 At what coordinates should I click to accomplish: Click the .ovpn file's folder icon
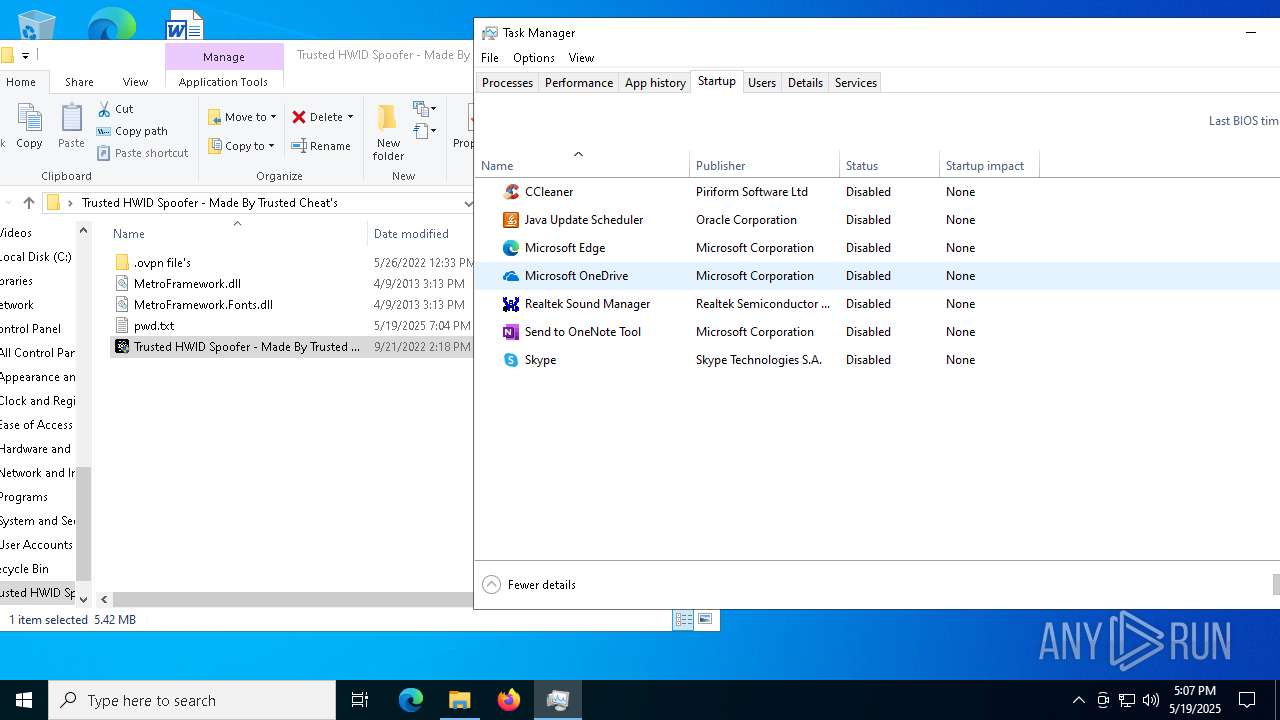pos(122,263)
